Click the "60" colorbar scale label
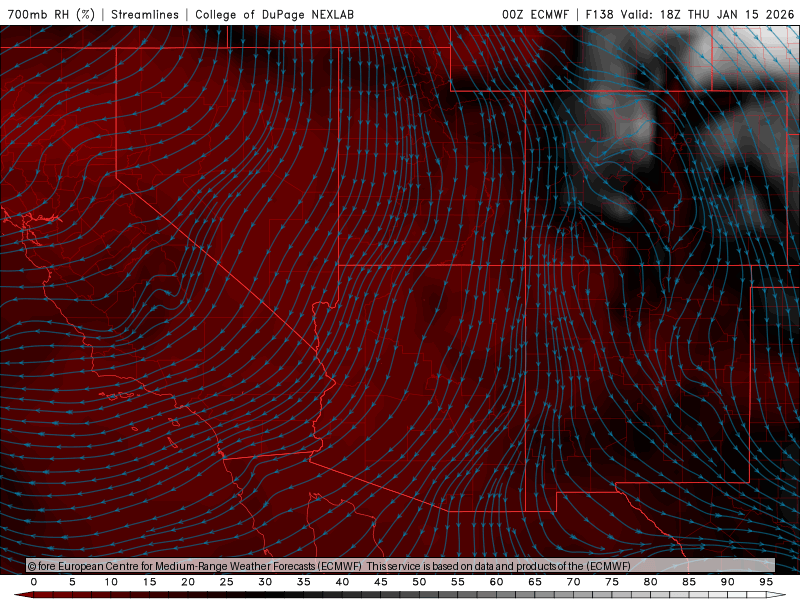This screenshot has width=800, height=600. coord(496,582)
